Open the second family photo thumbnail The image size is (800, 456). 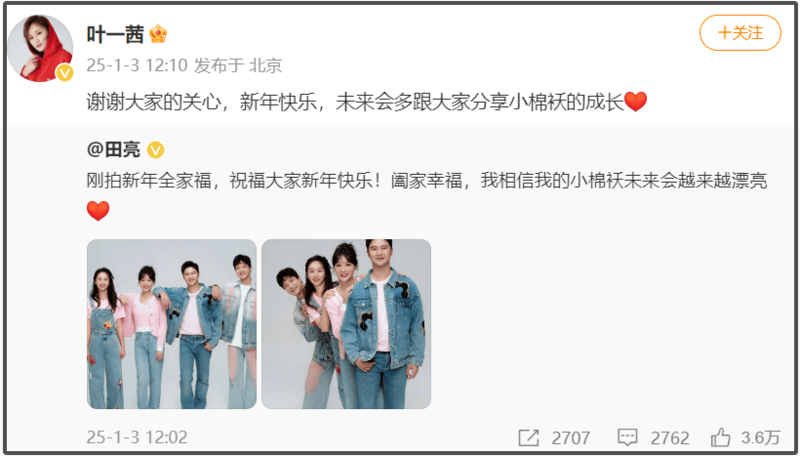[346, 324]
